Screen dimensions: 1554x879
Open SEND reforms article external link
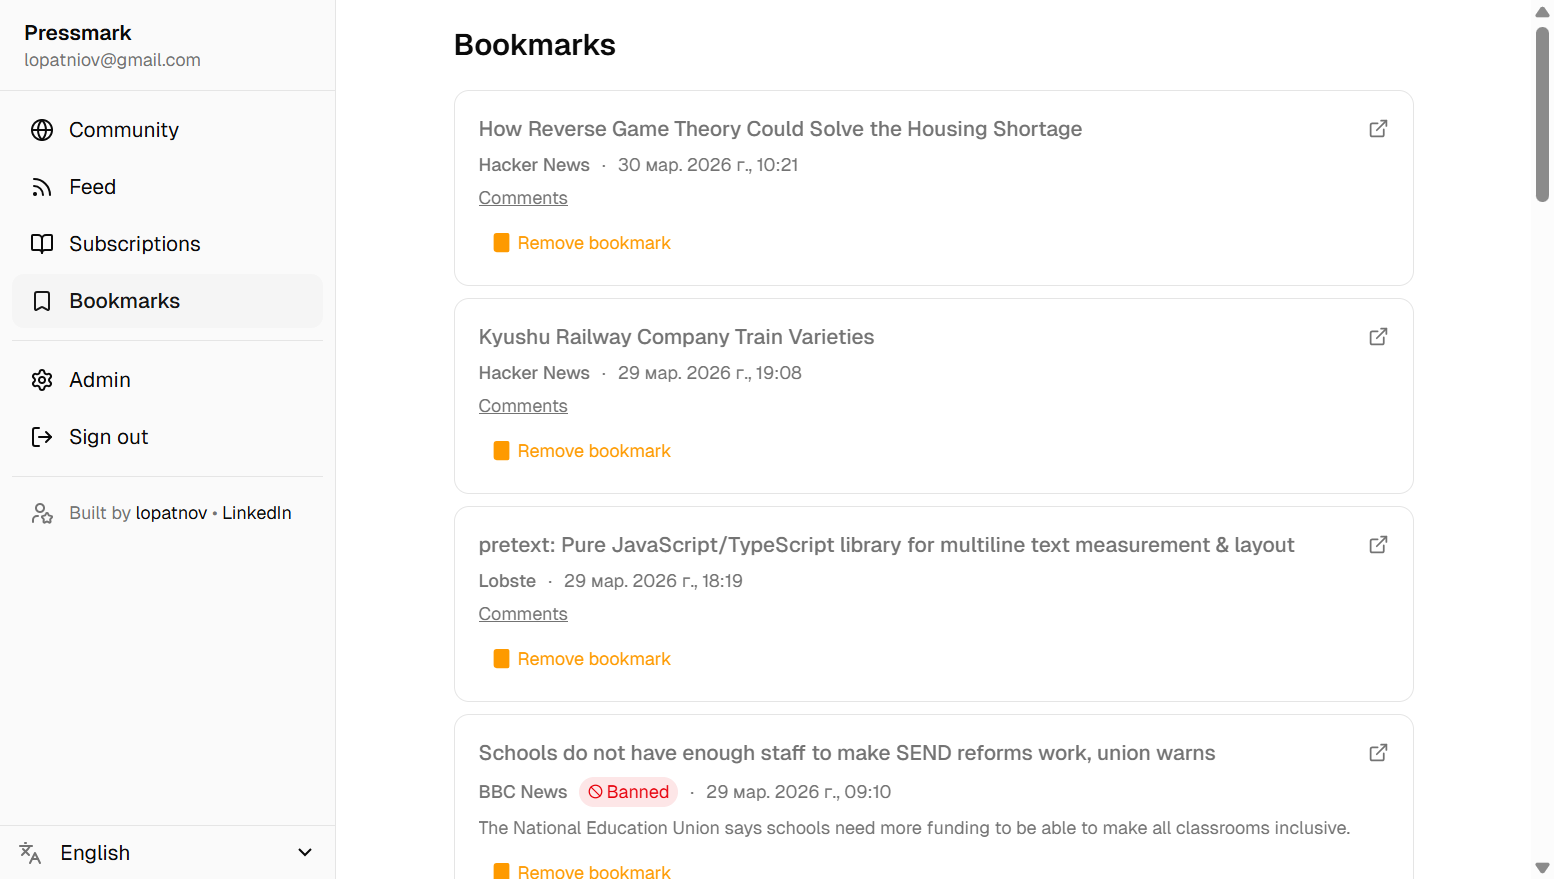(x=1378, y=752)
